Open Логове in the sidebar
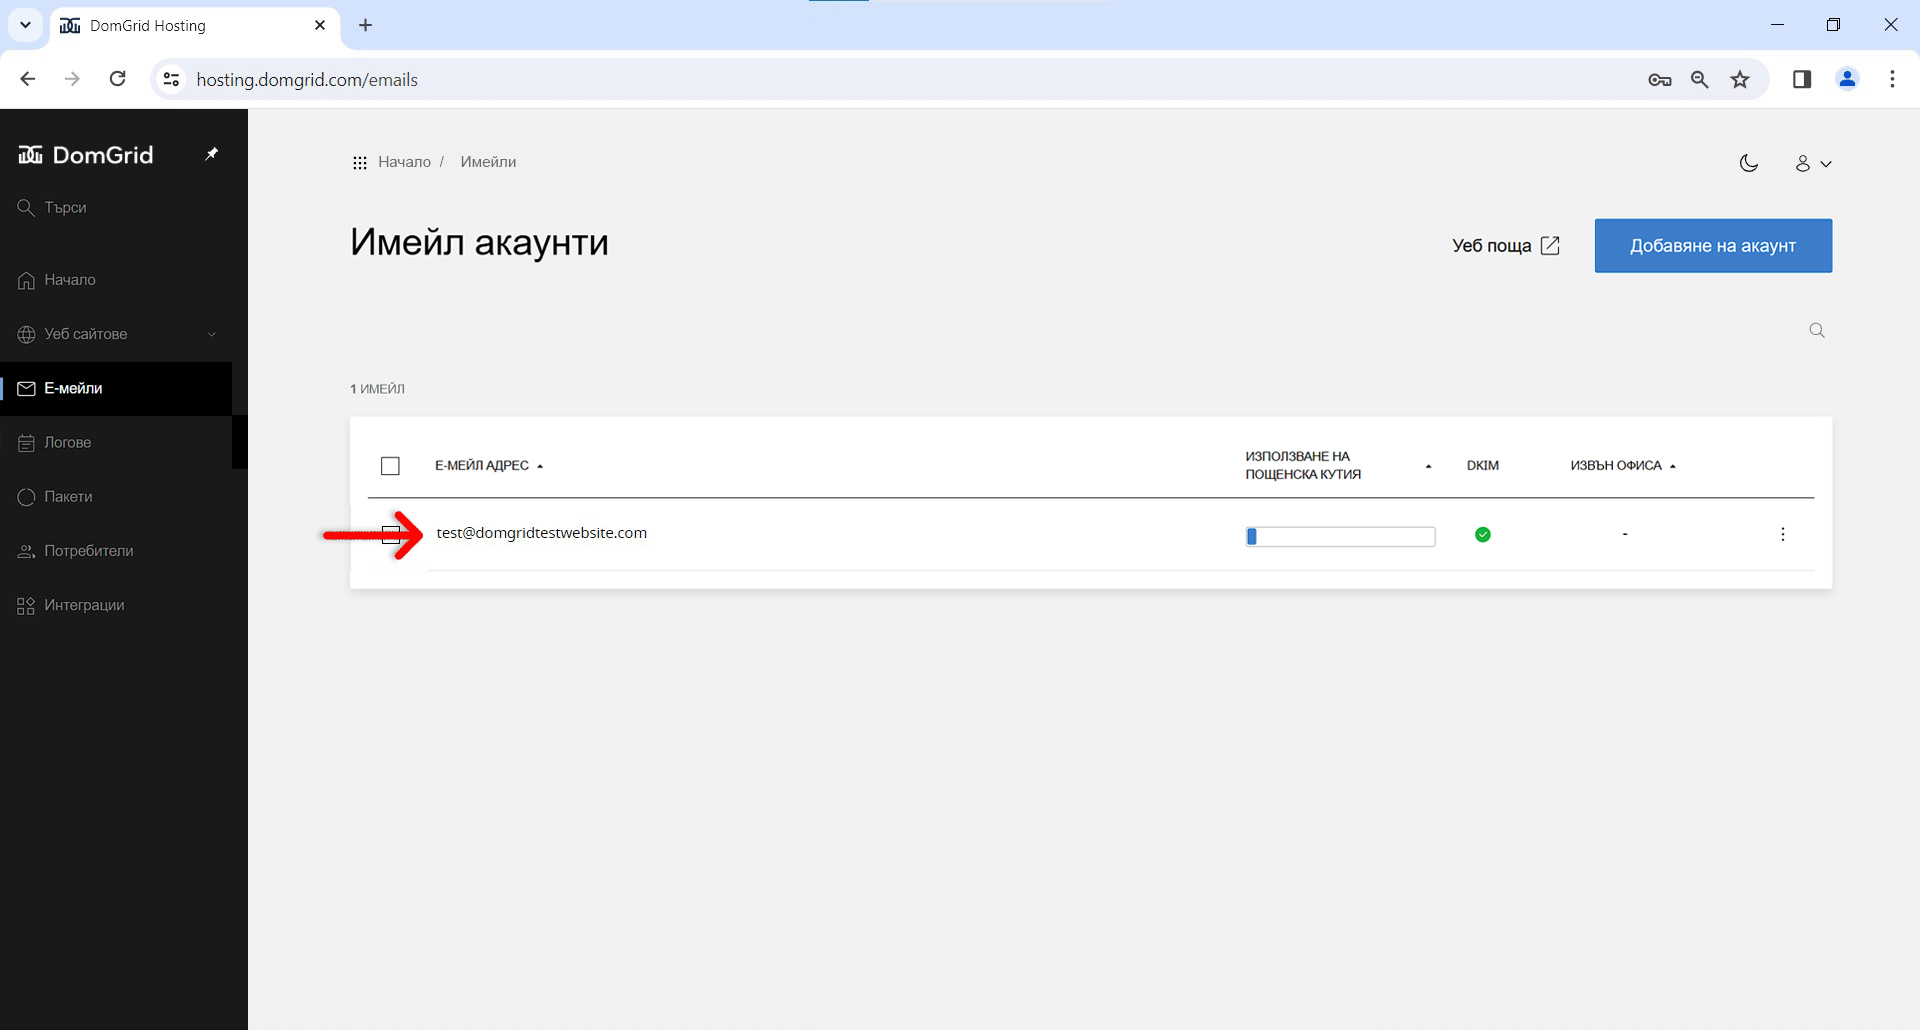Viewport: 1920px width, 1030px height. (x=68, y=442)
